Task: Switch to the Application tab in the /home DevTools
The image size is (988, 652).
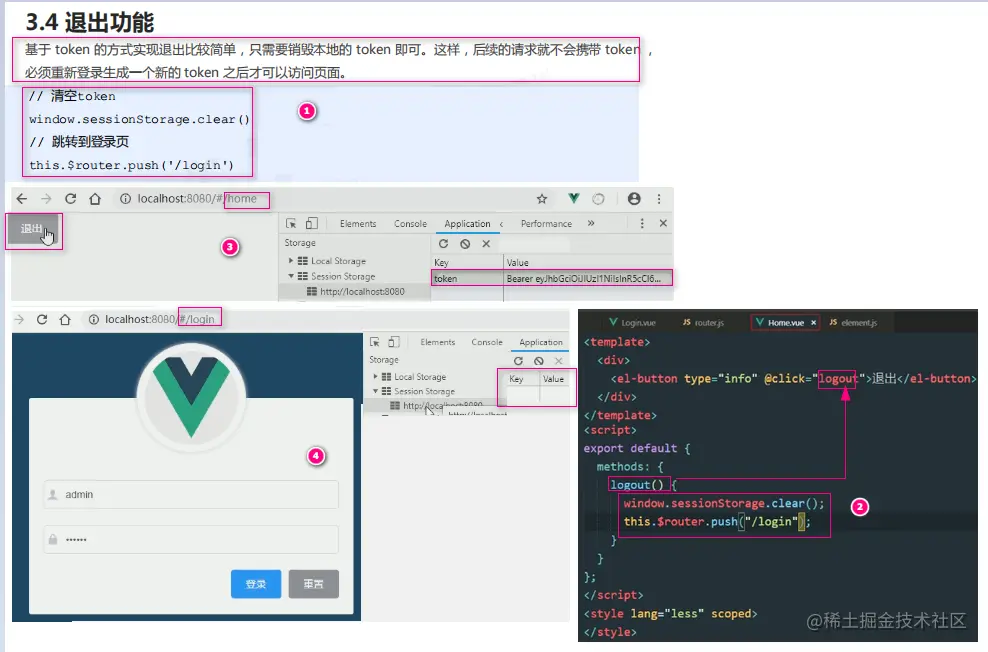Action: click(x=467, y=224)
